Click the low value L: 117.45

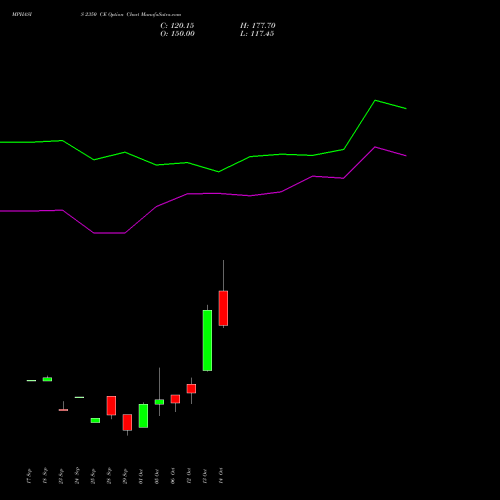[257, 34]
